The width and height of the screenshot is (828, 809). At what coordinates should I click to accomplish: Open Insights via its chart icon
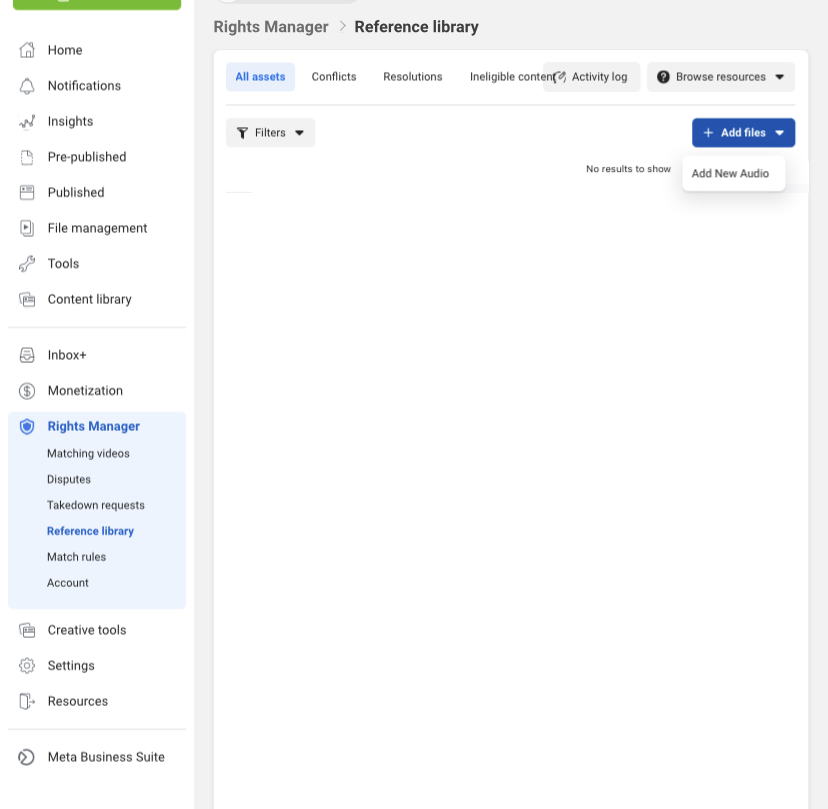click(x=27, y=122)
